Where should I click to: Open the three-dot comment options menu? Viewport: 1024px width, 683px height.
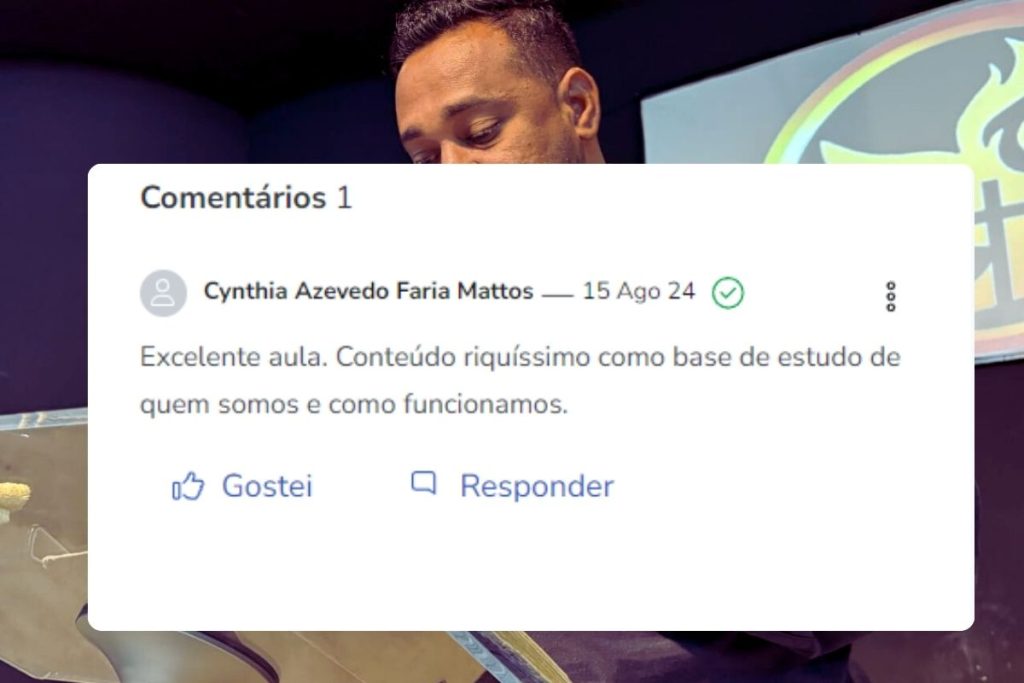tap(890, 296)
